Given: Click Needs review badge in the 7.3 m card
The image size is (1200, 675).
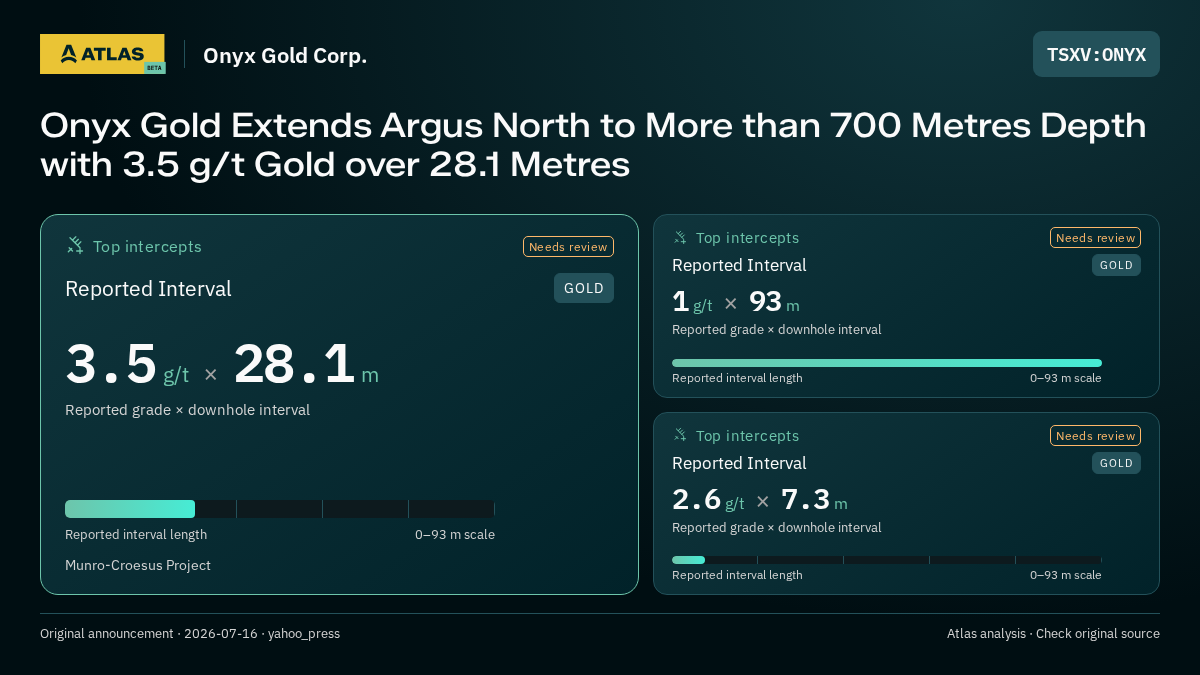Looking at the screenshot, I should (x=1095, y=435).
